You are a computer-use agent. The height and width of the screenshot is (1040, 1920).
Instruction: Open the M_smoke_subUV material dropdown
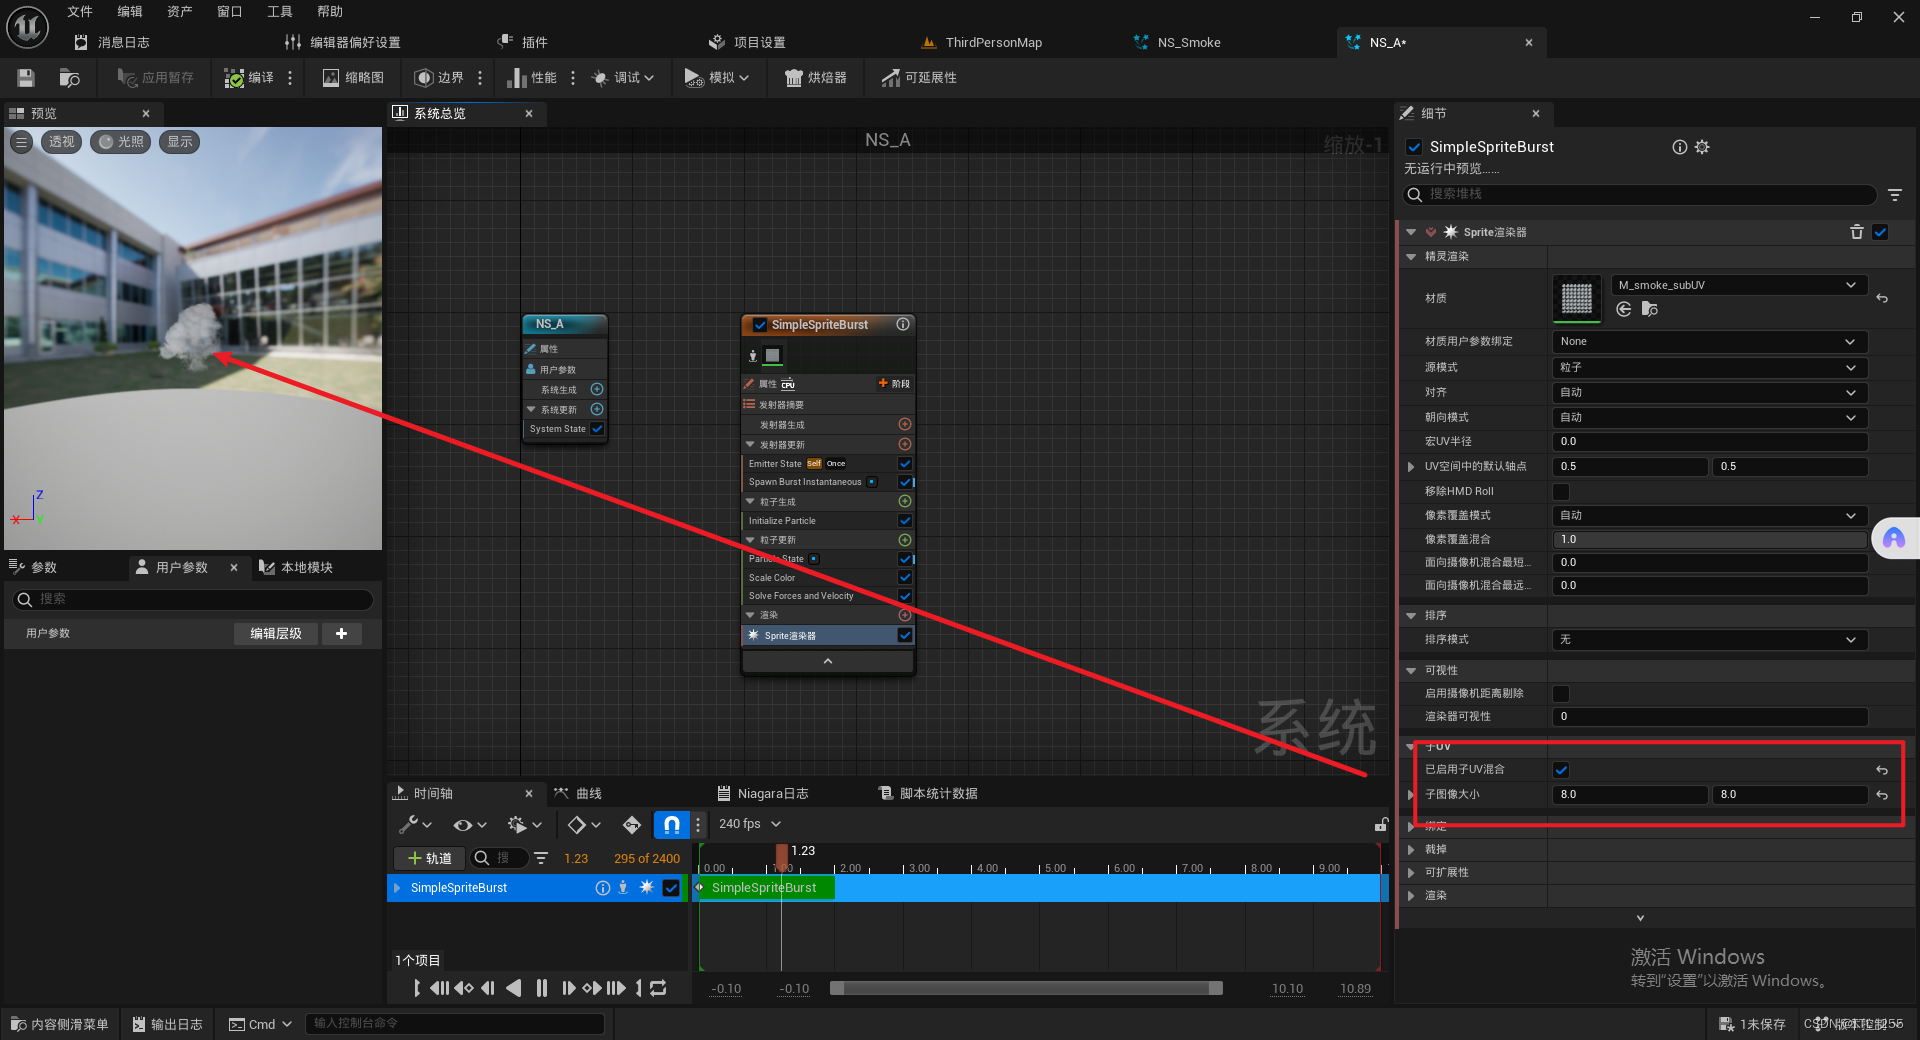tap(1739, 285)
